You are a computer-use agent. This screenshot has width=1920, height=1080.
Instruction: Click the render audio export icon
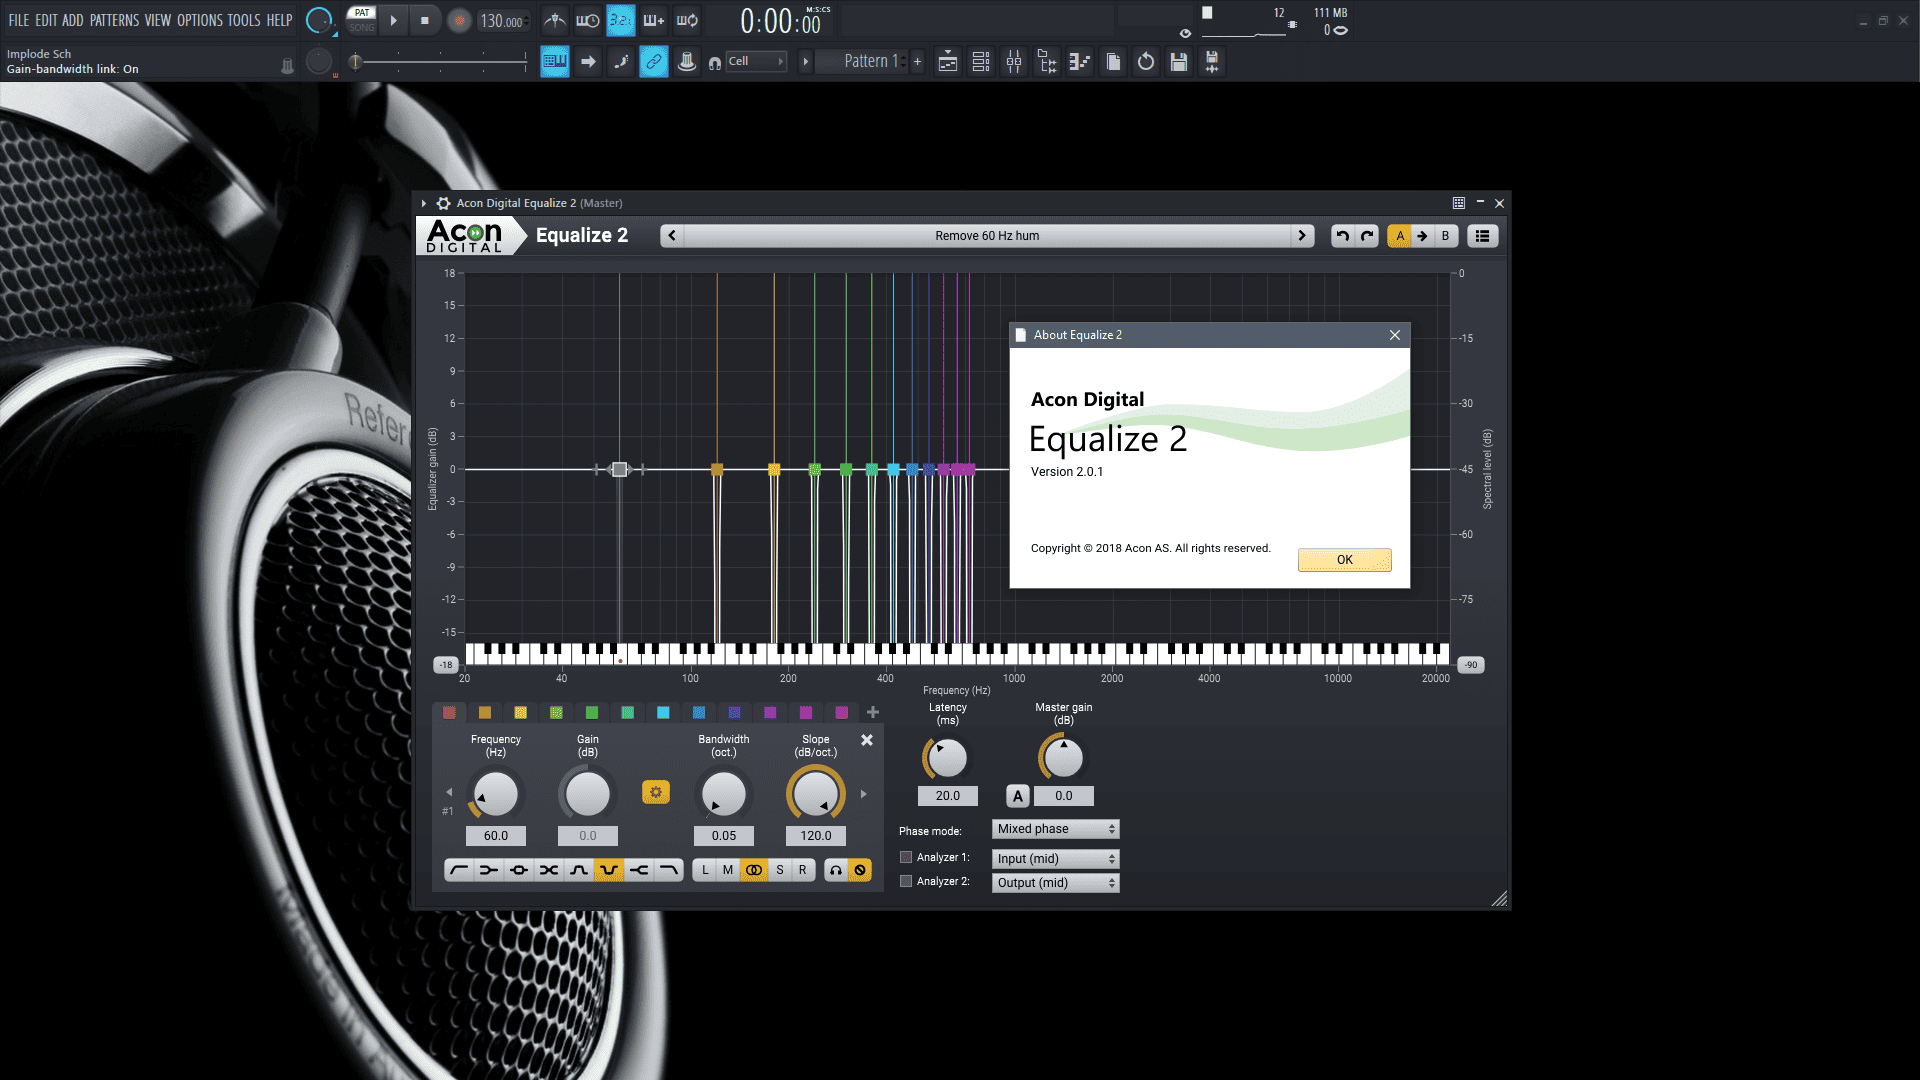click(x=1212, y=62)
